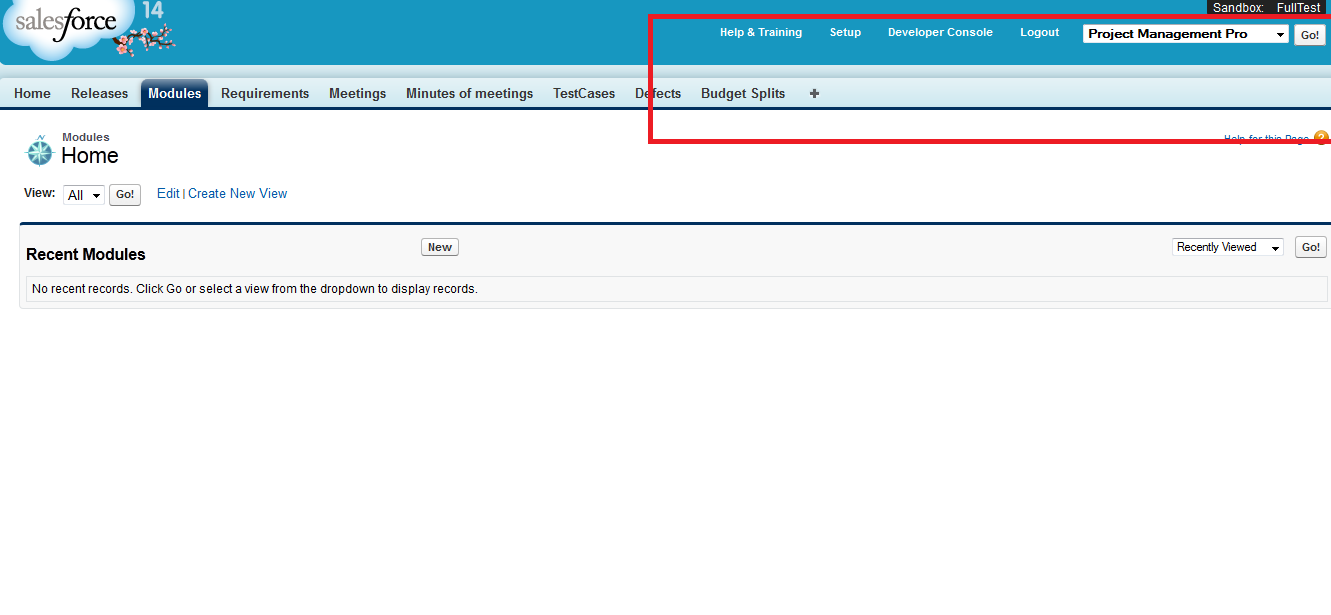Launch the Developer Console

tap(940, 33)
